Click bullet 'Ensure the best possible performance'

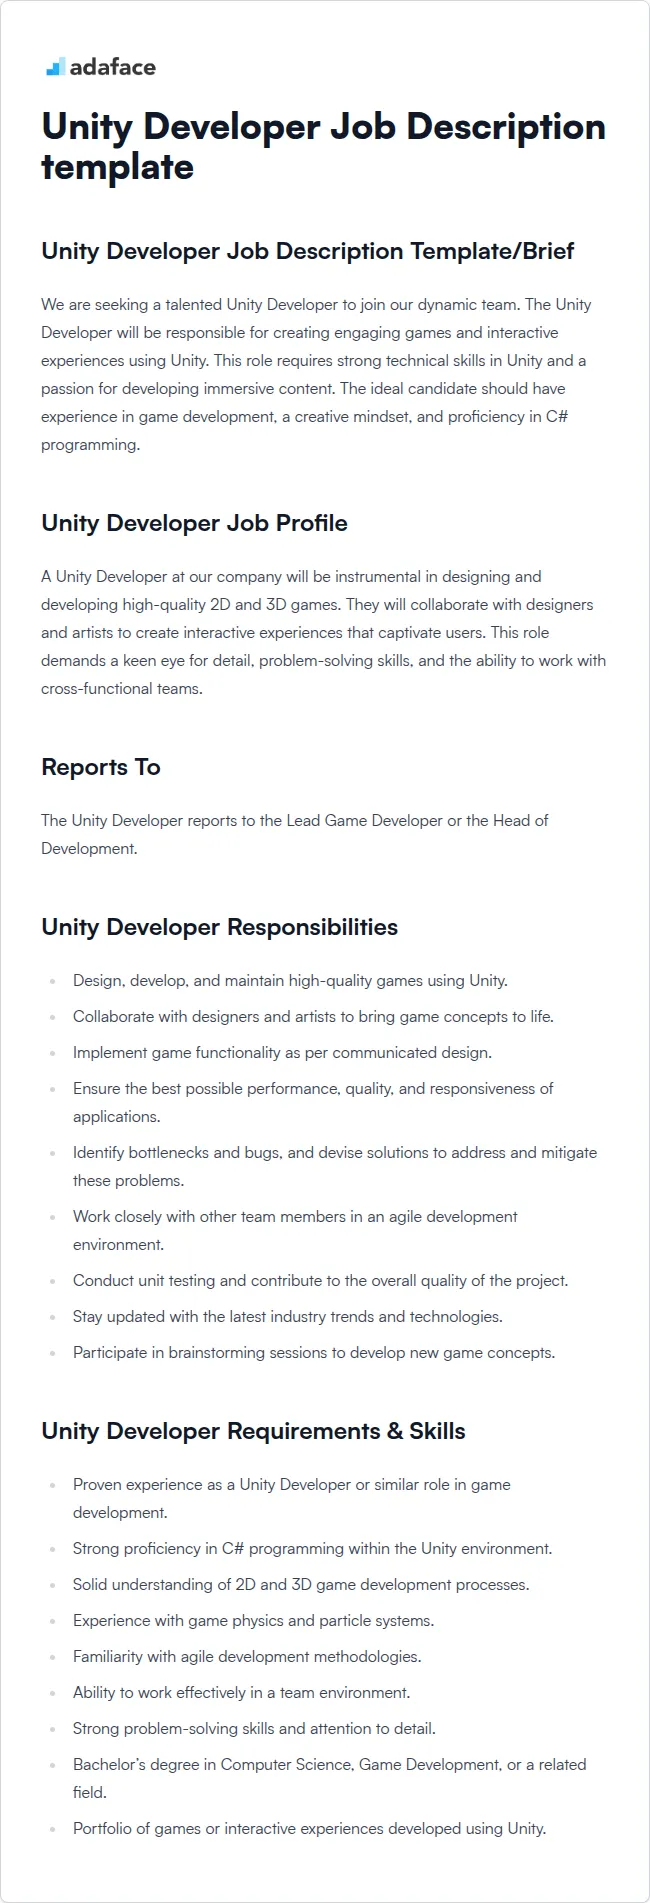coord(313,1102)
